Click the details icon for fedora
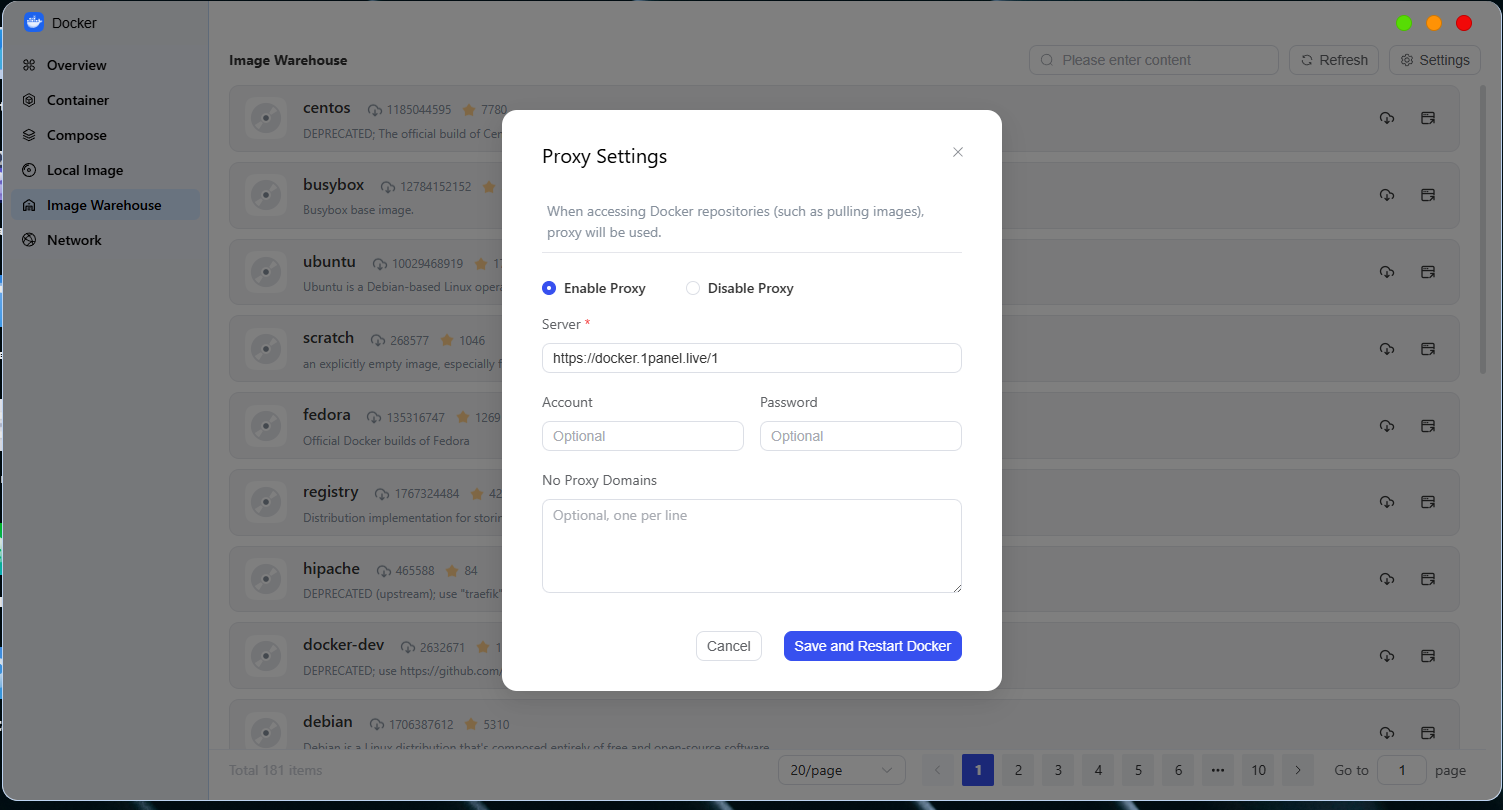 pyautogui.click(x=1428, y=426)
